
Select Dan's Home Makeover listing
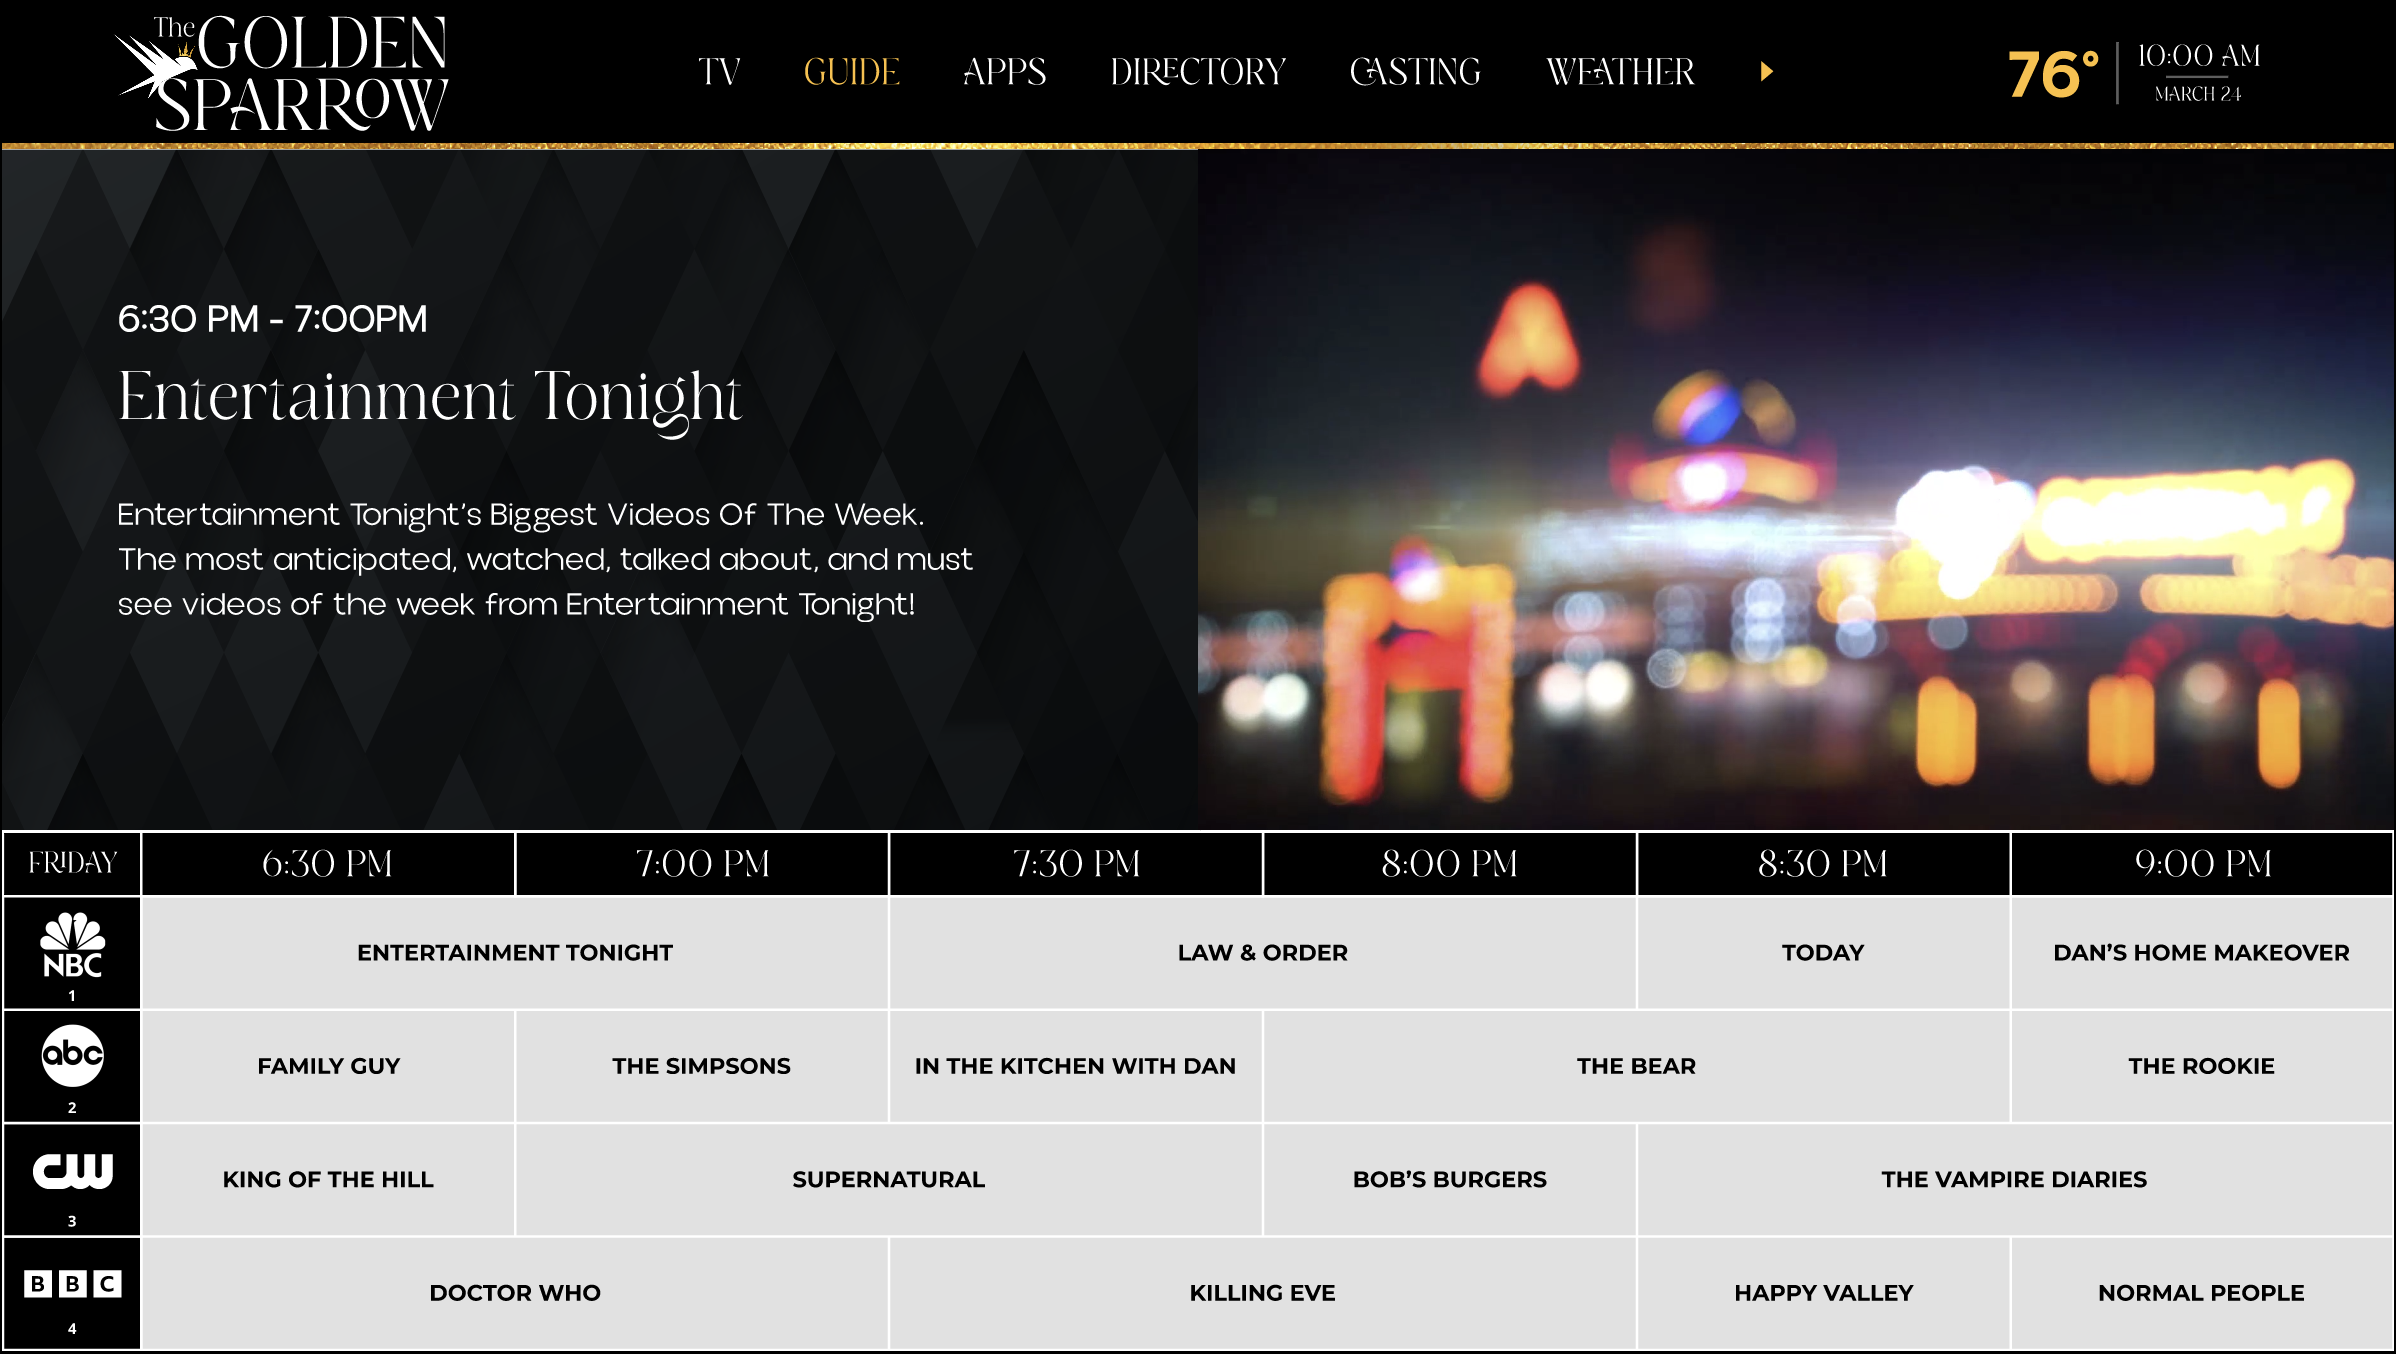point(2202,953)
